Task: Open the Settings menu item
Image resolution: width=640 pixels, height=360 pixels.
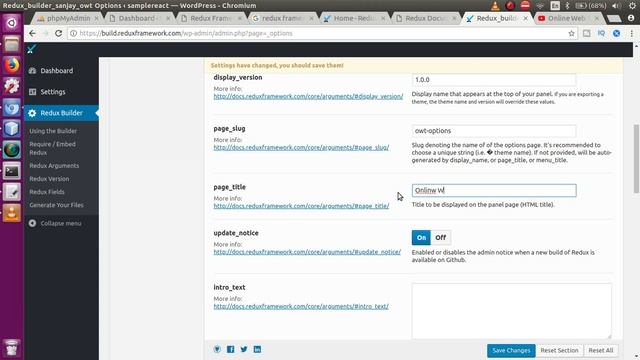Action: (x=61, y=92)
